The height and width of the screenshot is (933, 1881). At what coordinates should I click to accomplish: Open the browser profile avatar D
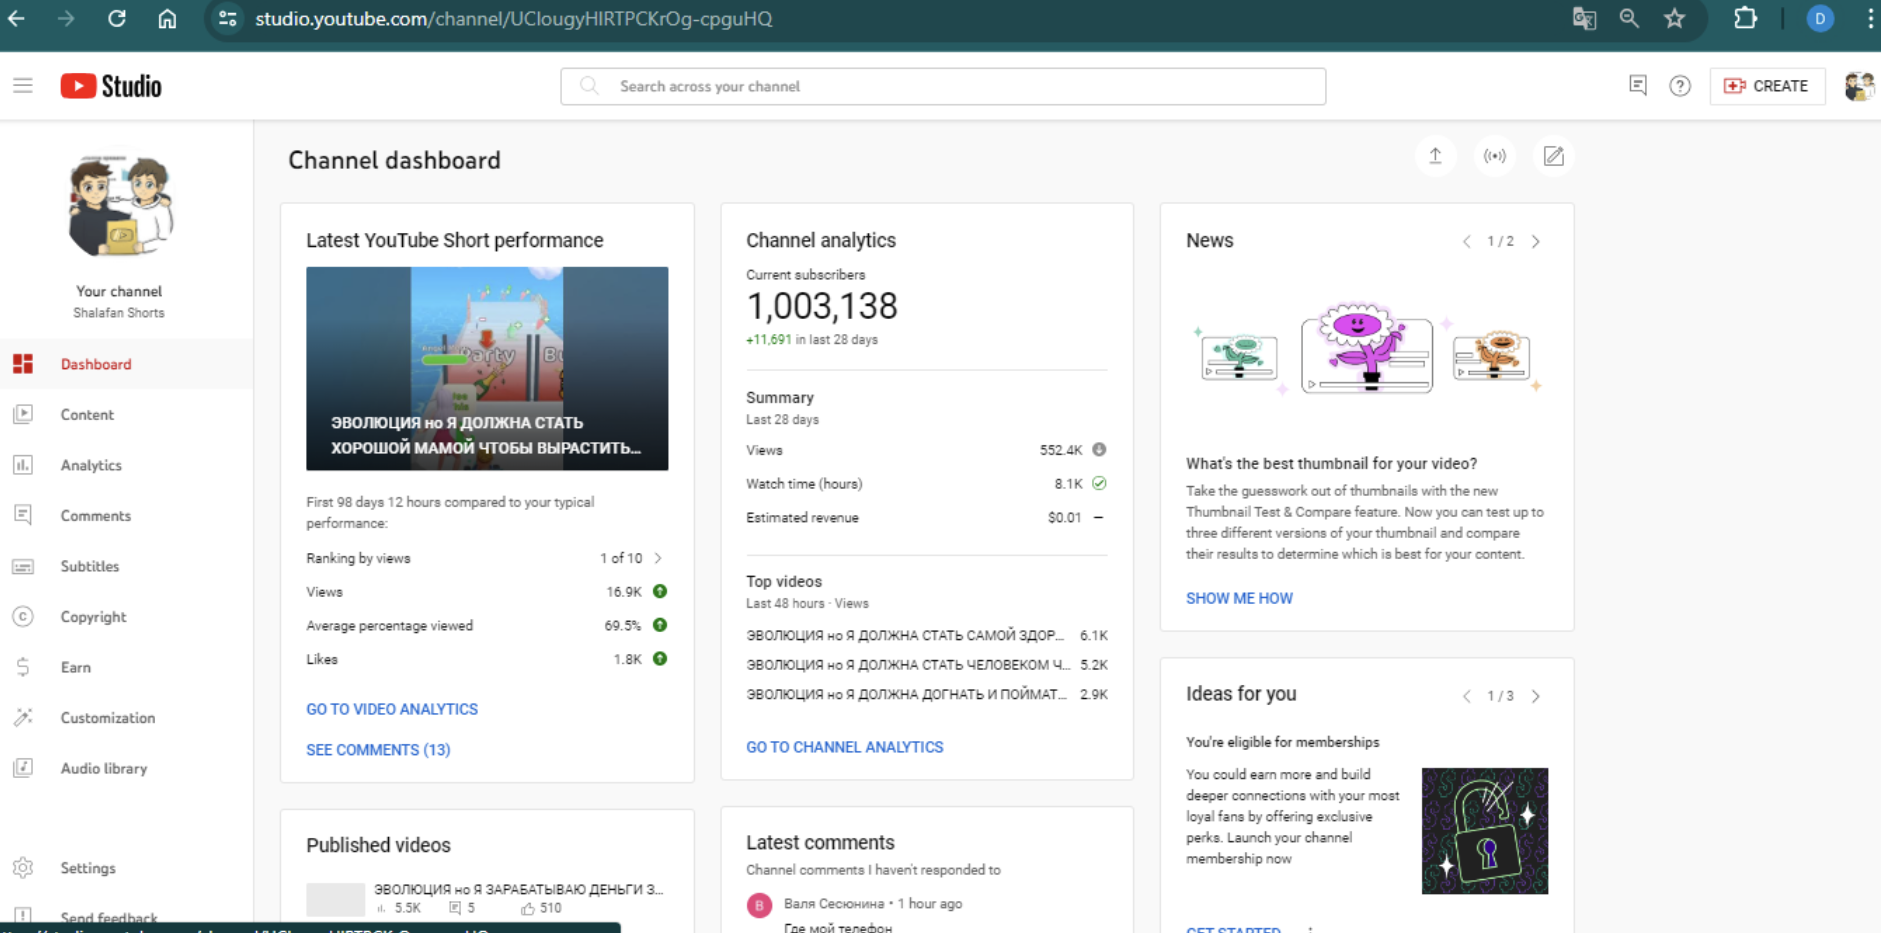point(1820,18)
